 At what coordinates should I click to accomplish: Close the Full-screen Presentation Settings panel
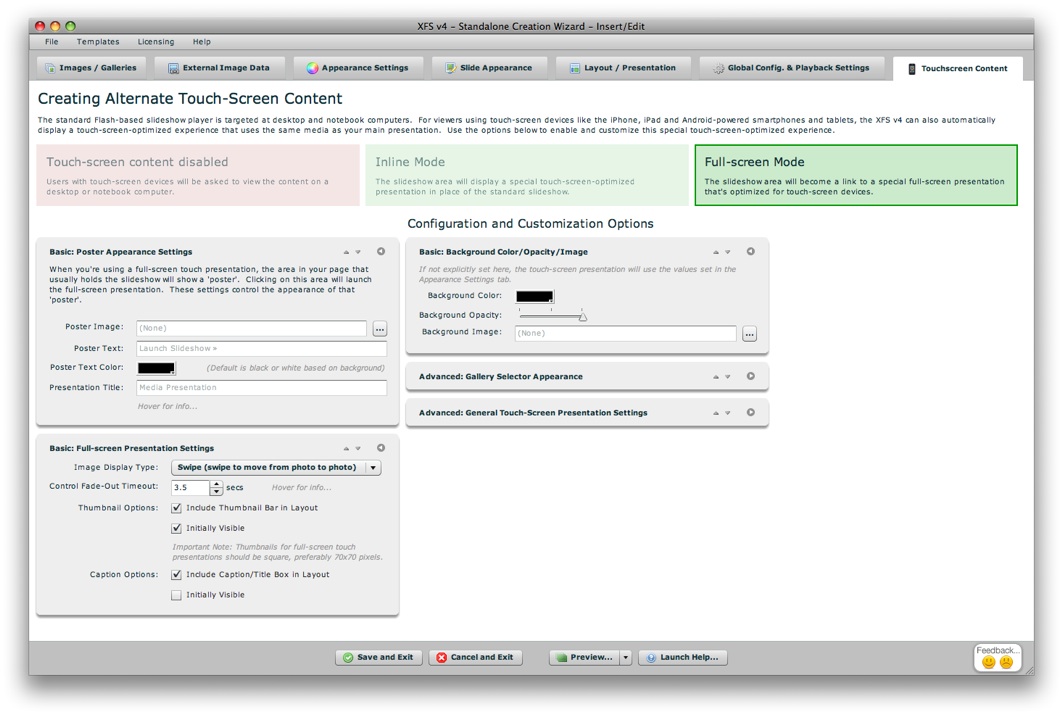pos(381,448)
